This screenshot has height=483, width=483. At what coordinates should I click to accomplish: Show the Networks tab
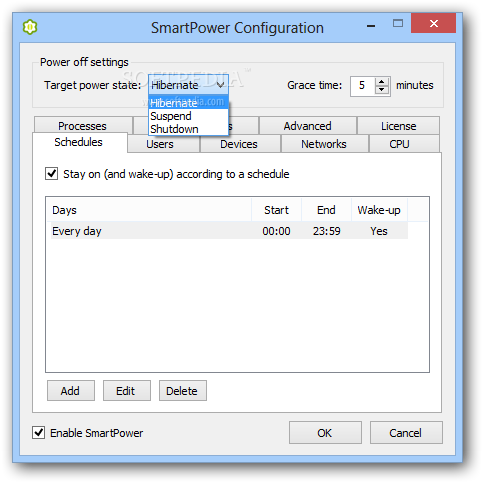324,144
